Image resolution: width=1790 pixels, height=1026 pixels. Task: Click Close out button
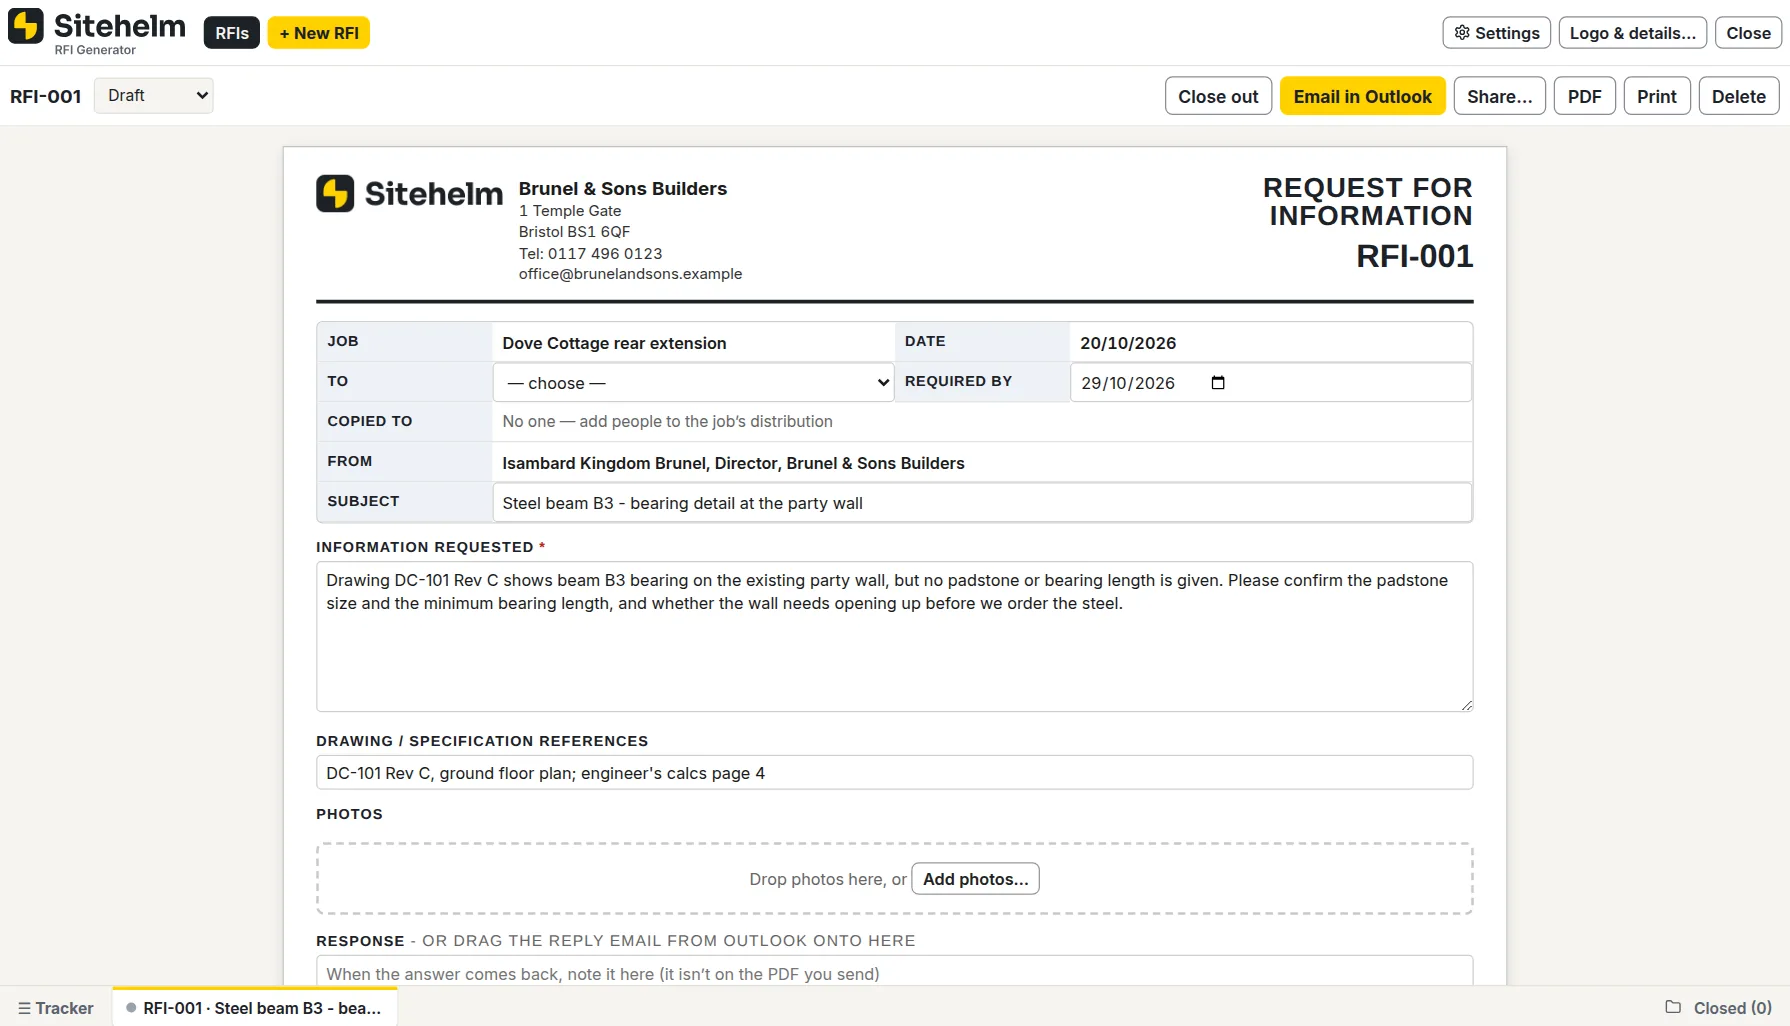(x=1218, y=96)
